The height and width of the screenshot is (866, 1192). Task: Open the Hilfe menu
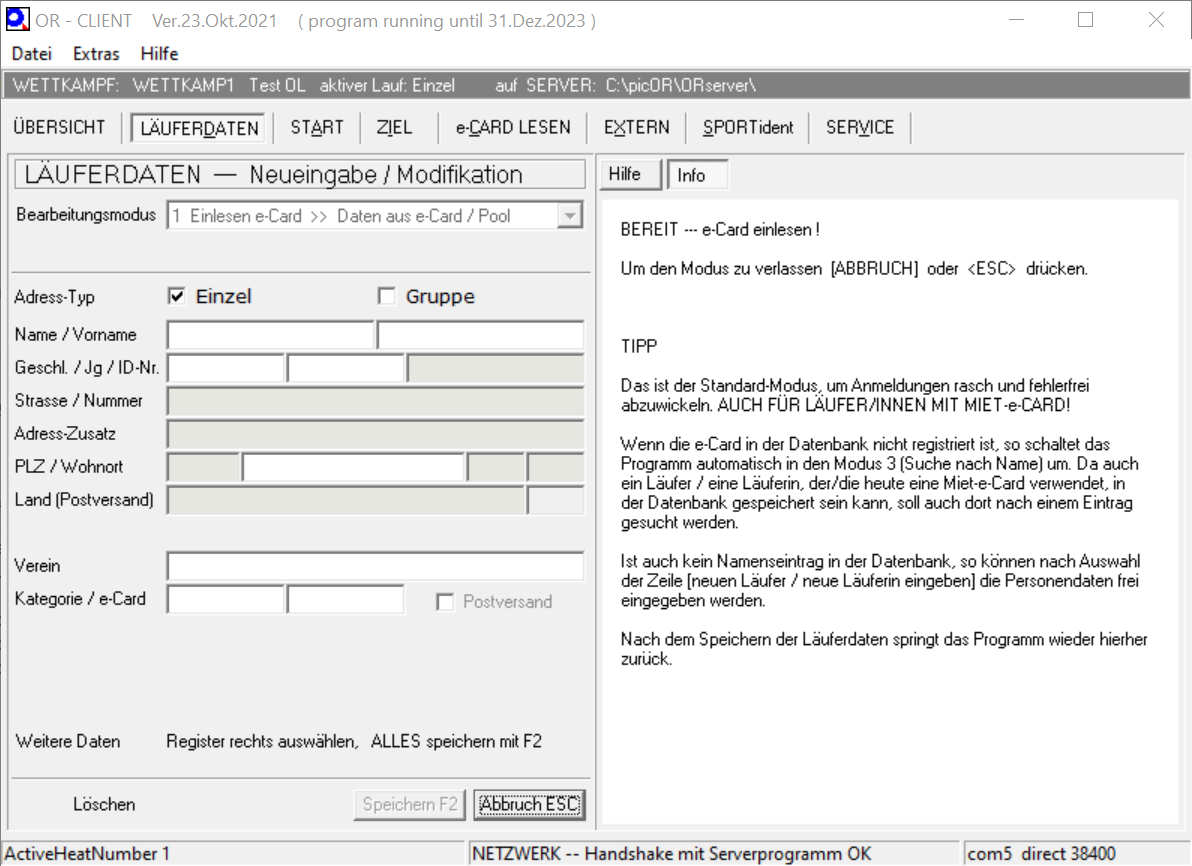pos(159,54)
